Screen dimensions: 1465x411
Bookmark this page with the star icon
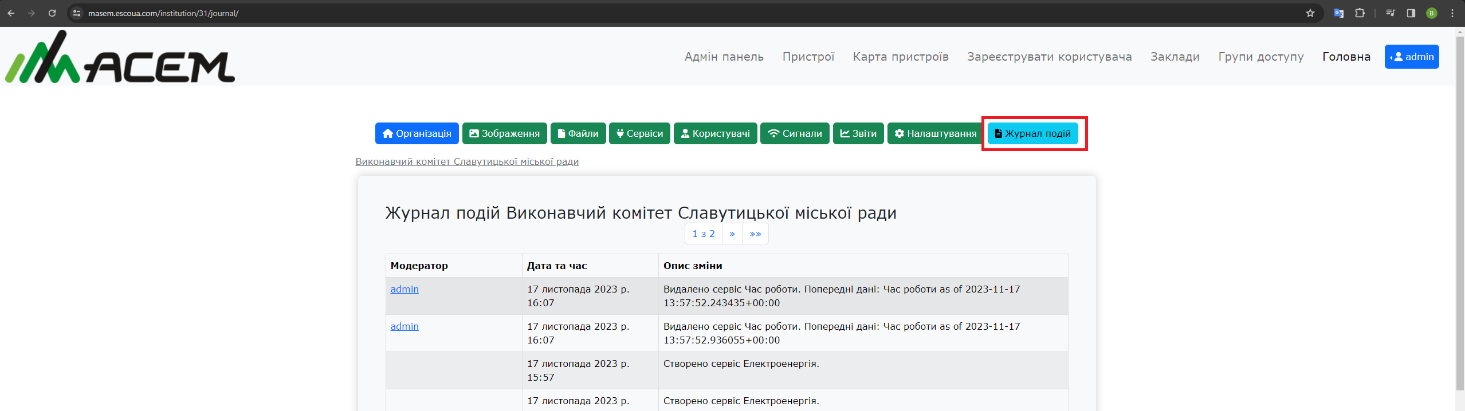click(x=1310, y=13)
